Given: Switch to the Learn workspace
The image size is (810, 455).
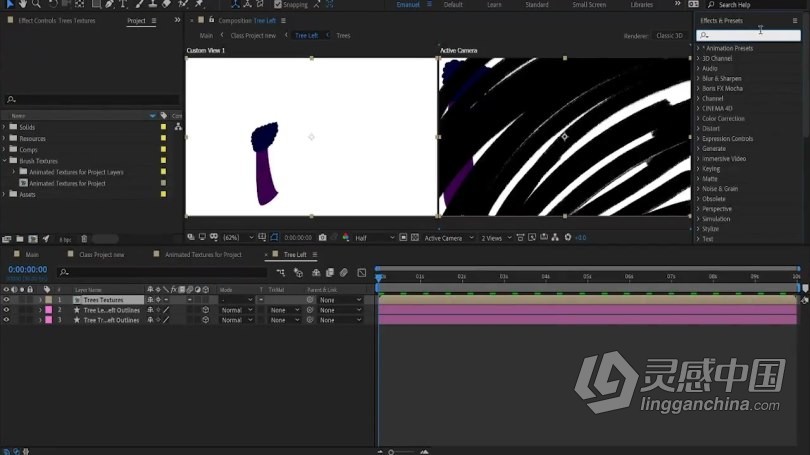Looking at the screenshot, I should tap(494, 5).
